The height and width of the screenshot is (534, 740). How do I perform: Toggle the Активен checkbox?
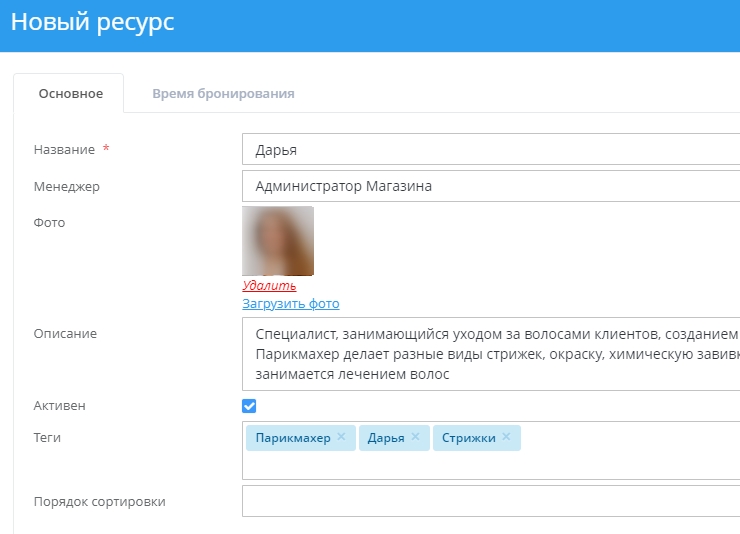[249, 406]
